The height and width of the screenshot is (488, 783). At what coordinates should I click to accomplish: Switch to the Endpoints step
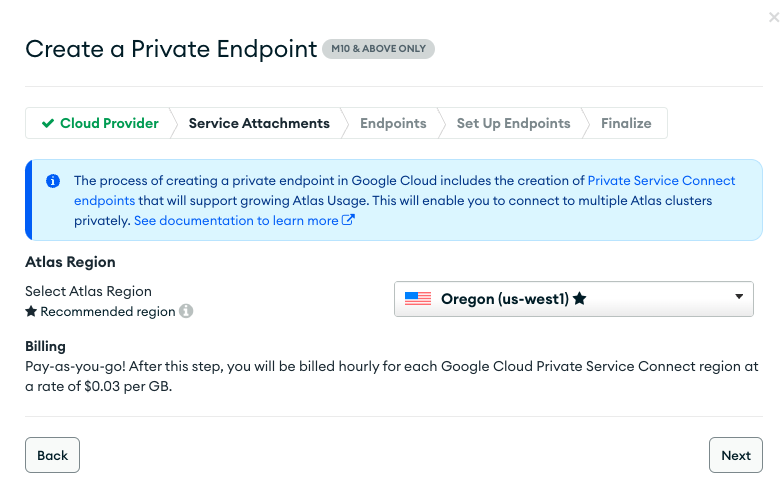pyautogui.click(x=393, y=124)
